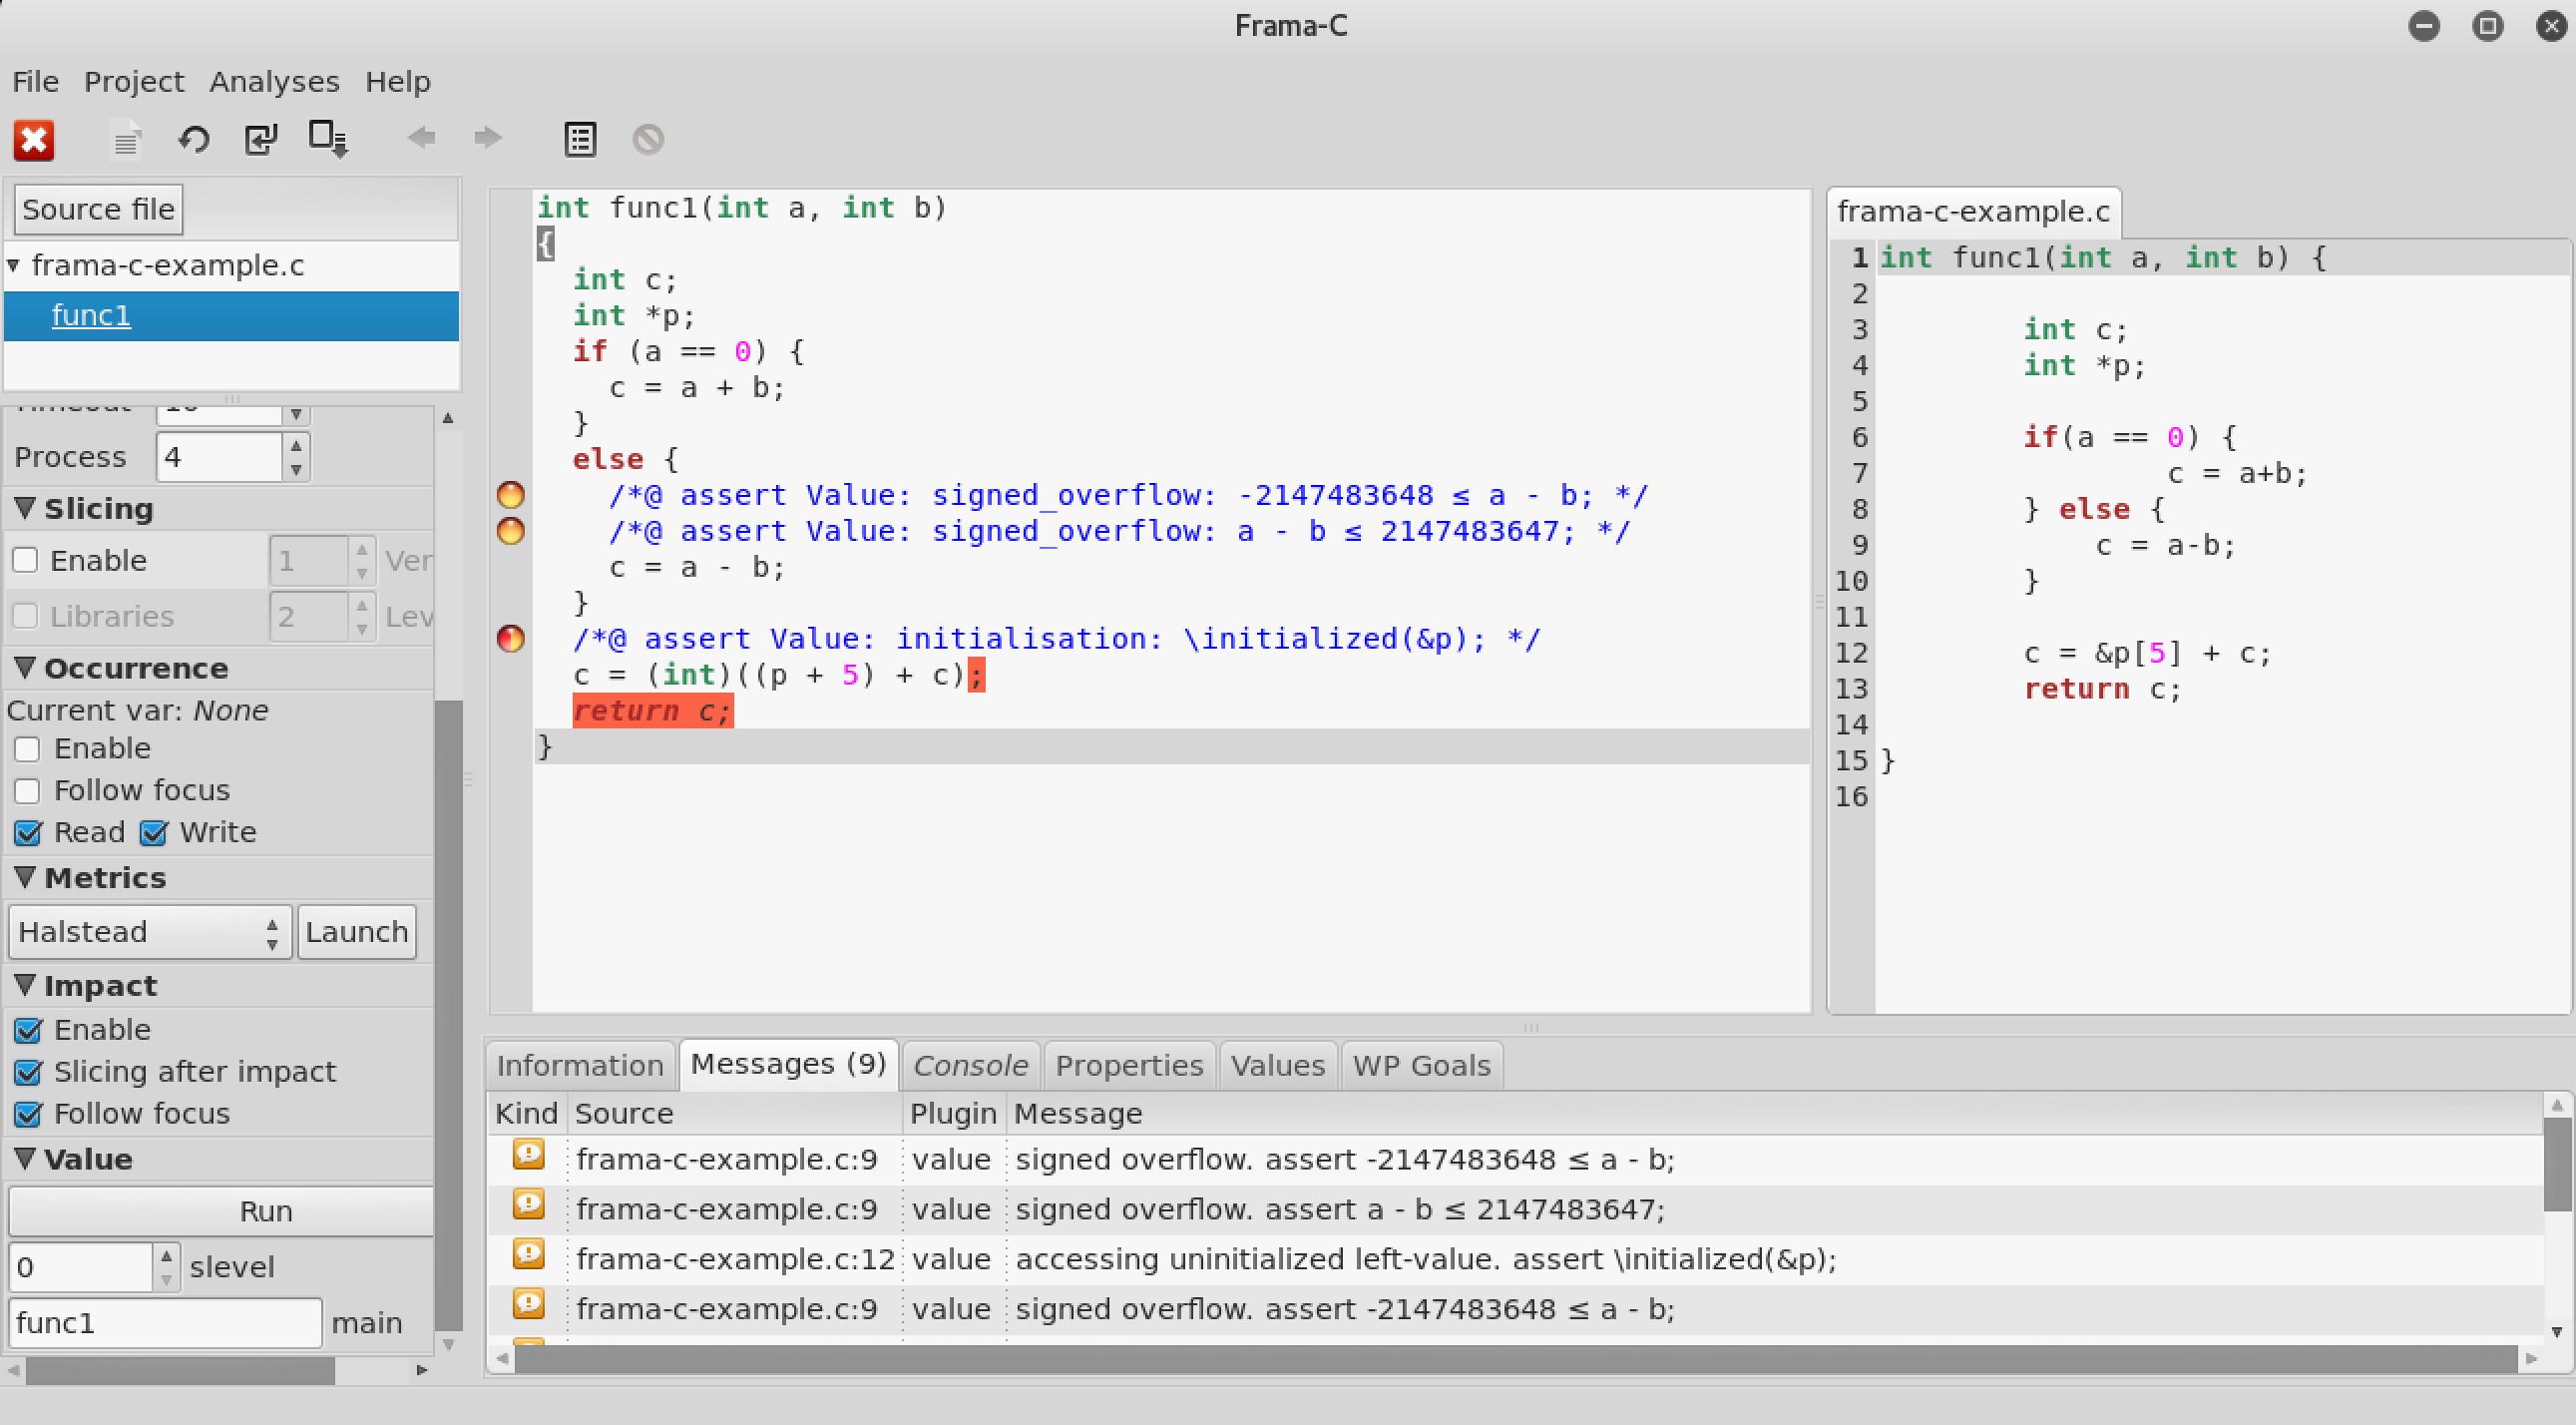Click warning icon in fourth message row

coord(529,1305)
